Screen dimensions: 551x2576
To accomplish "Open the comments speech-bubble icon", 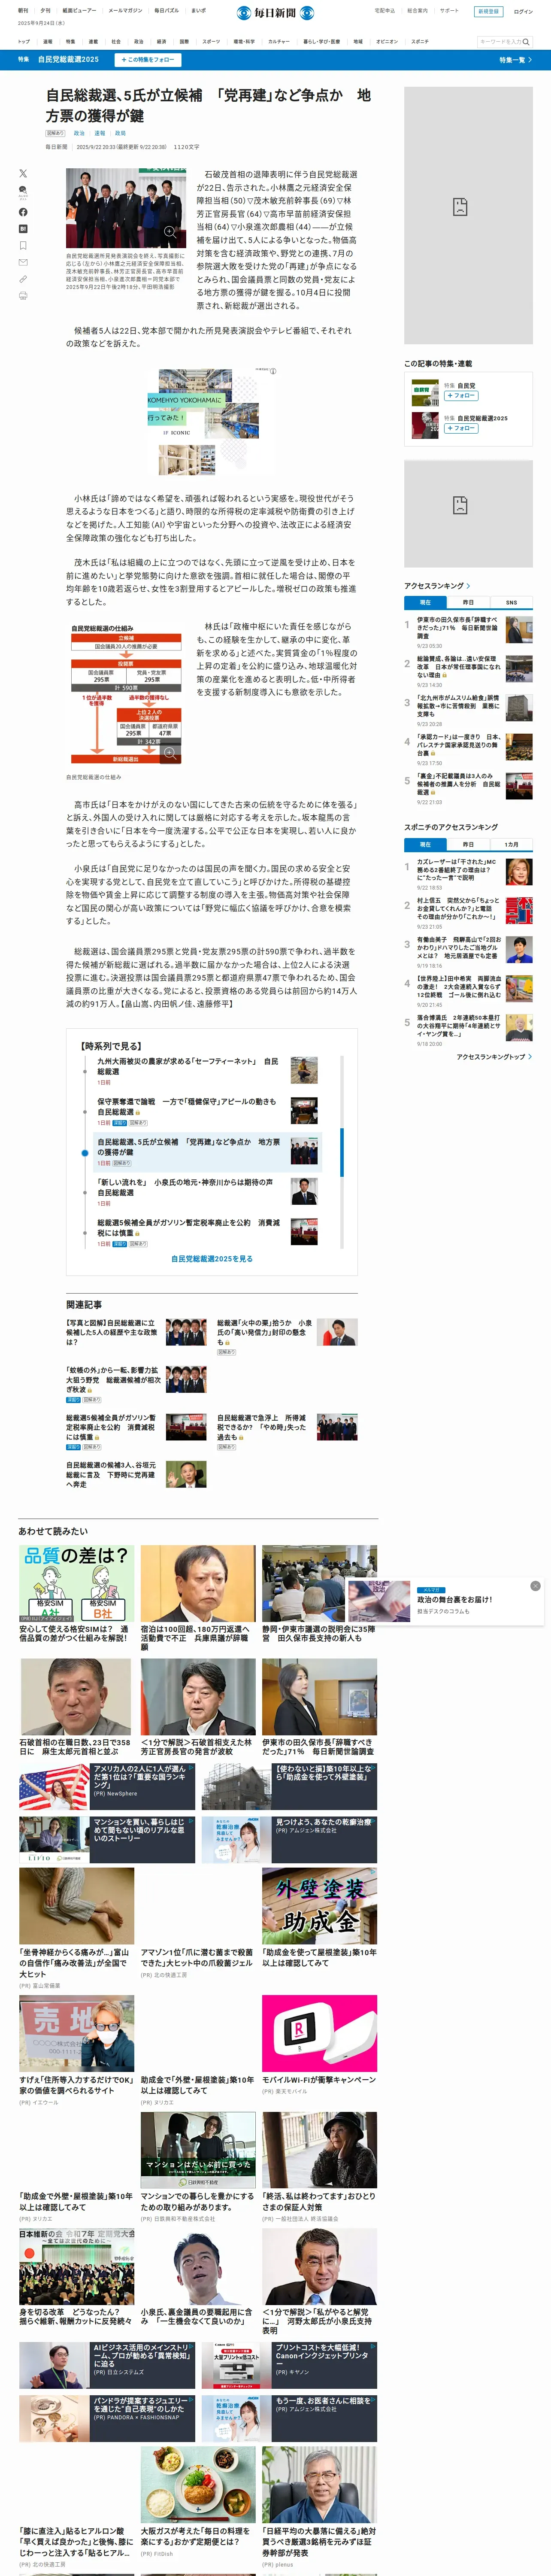I will click(x=23, y=192).
